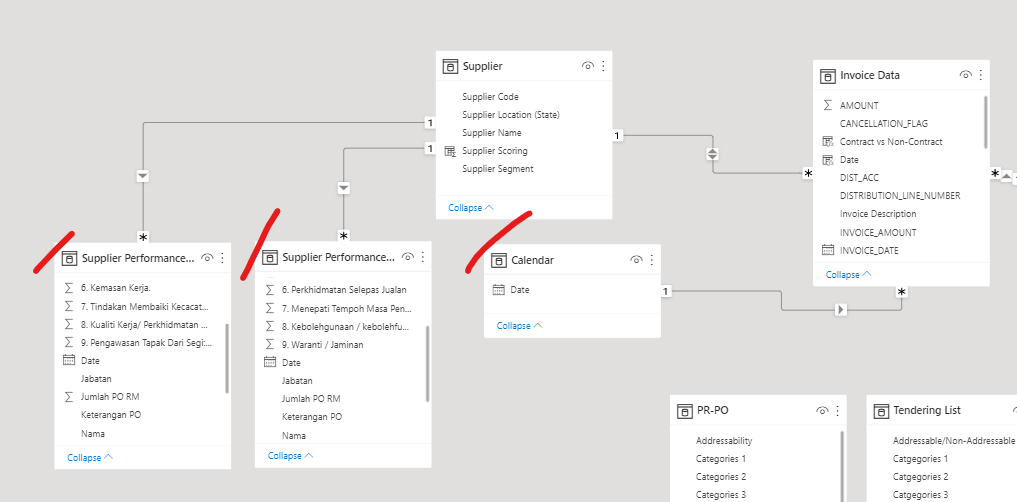Click scrollbar in table listing Waranti / Jaminan
The width and height of the screenshot is (1017, 502).
[427, 363]
